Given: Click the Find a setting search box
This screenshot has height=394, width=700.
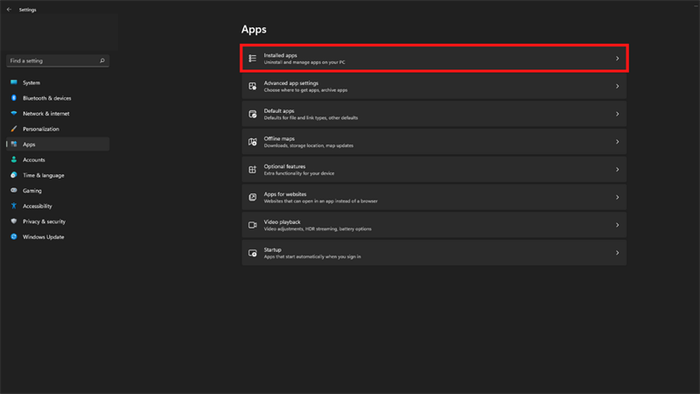Looking at the screenshot, I should pyautogui.click(x=58, y=61).
